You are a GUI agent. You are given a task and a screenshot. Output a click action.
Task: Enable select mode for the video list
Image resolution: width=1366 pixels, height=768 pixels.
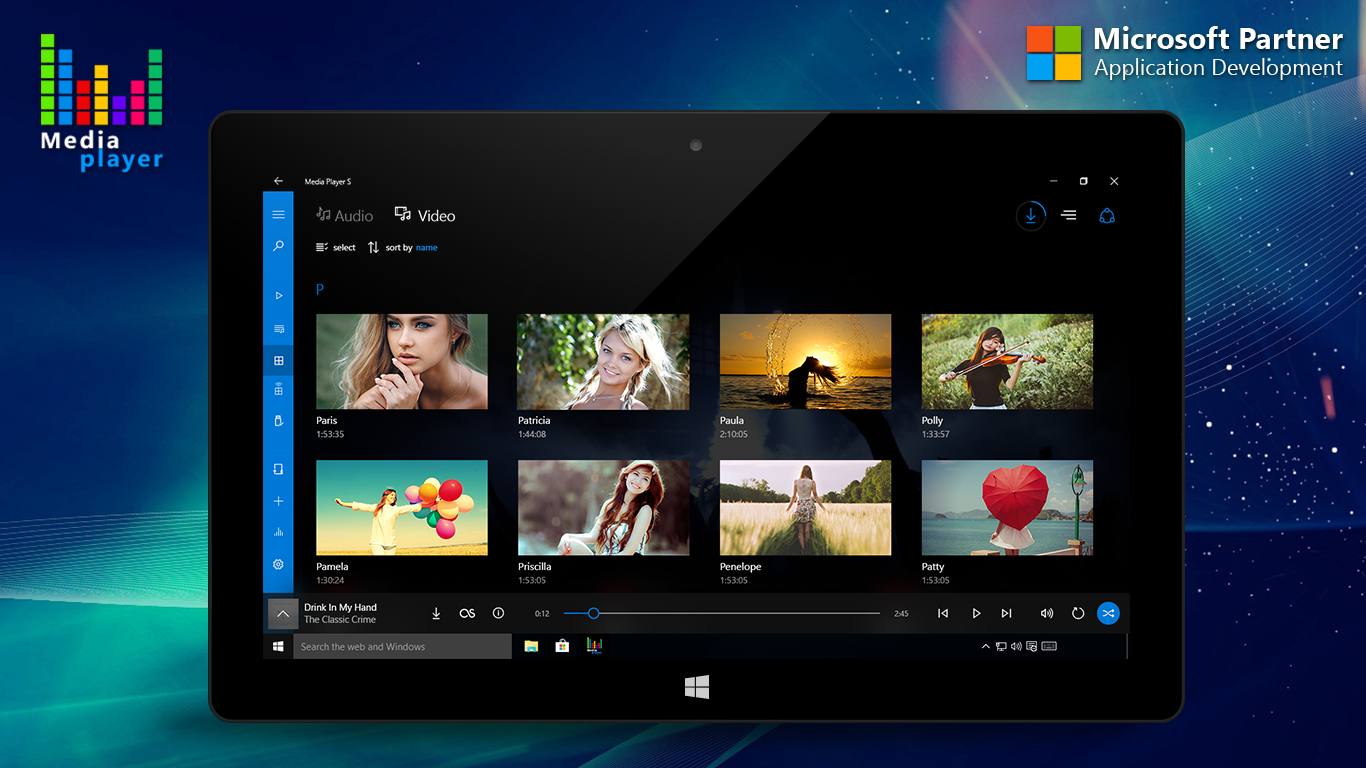pos(335,247)
